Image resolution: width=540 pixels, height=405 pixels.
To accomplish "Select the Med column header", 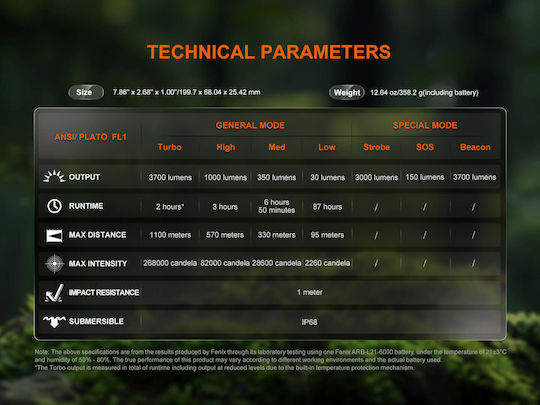I will pyautogui.click(x=277, y=147).
